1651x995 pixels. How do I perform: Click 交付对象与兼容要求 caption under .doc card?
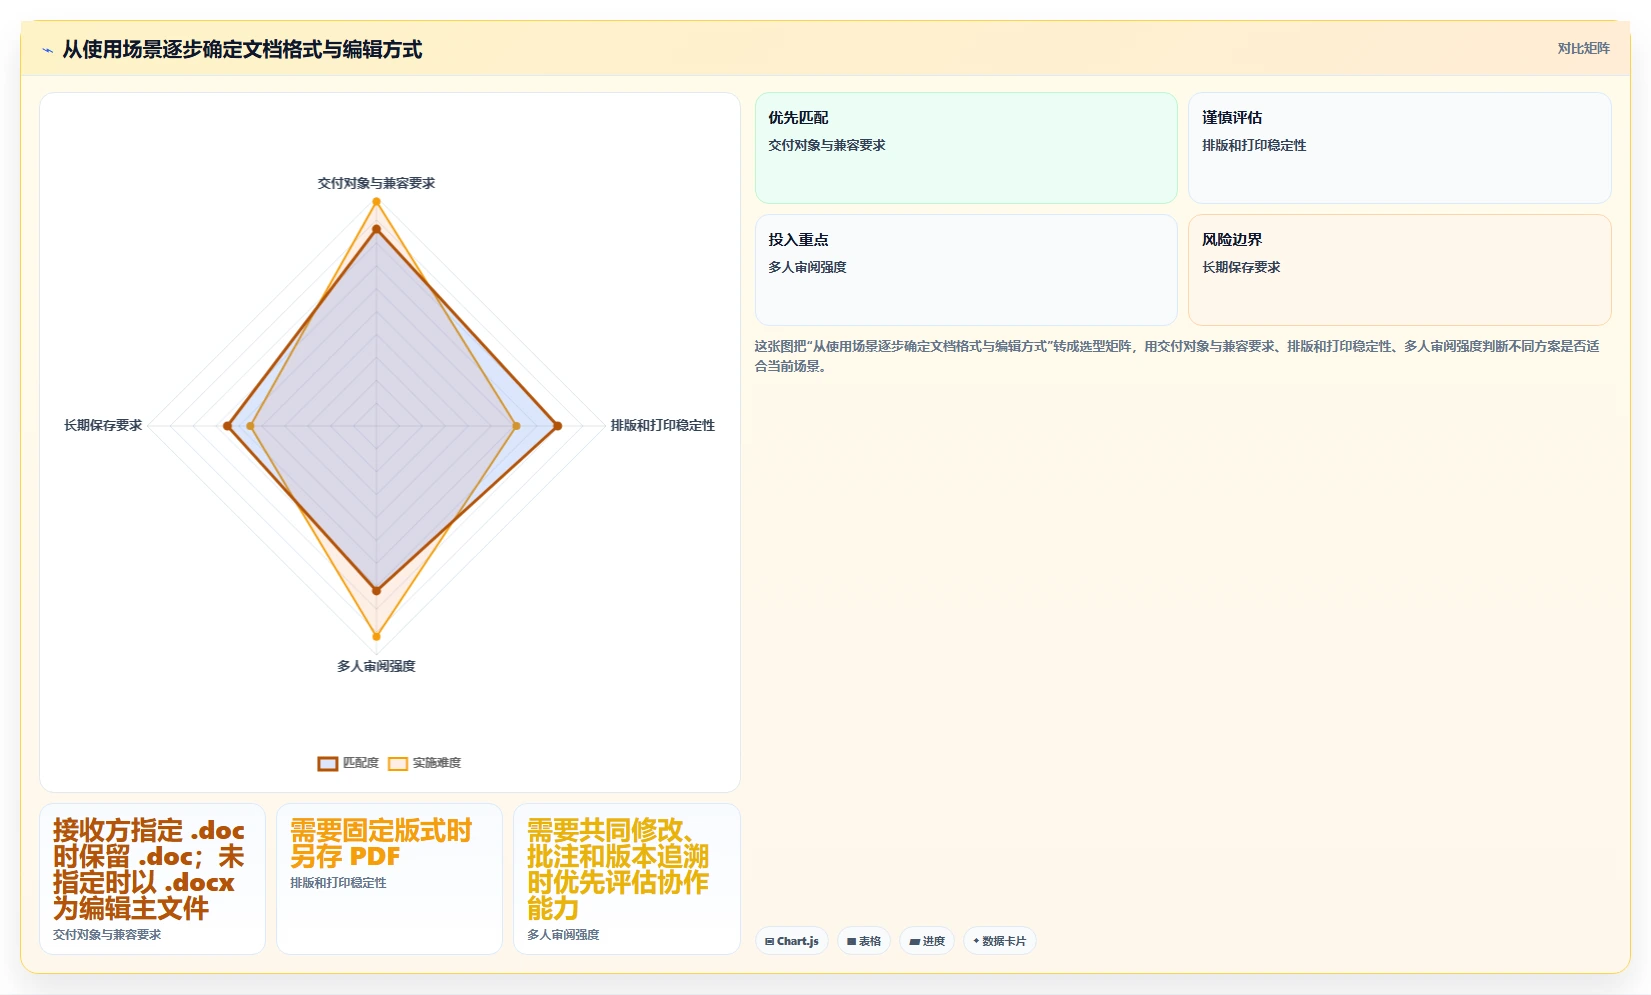pos(107,935)
